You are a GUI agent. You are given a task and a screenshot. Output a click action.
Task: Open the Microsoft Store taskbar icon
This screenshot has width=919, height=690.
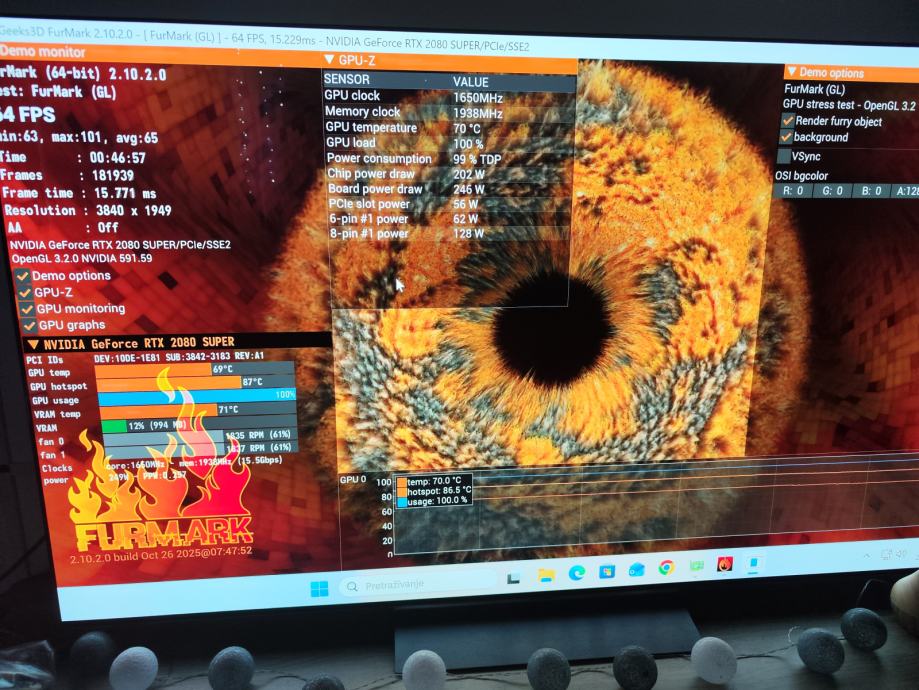607,571
